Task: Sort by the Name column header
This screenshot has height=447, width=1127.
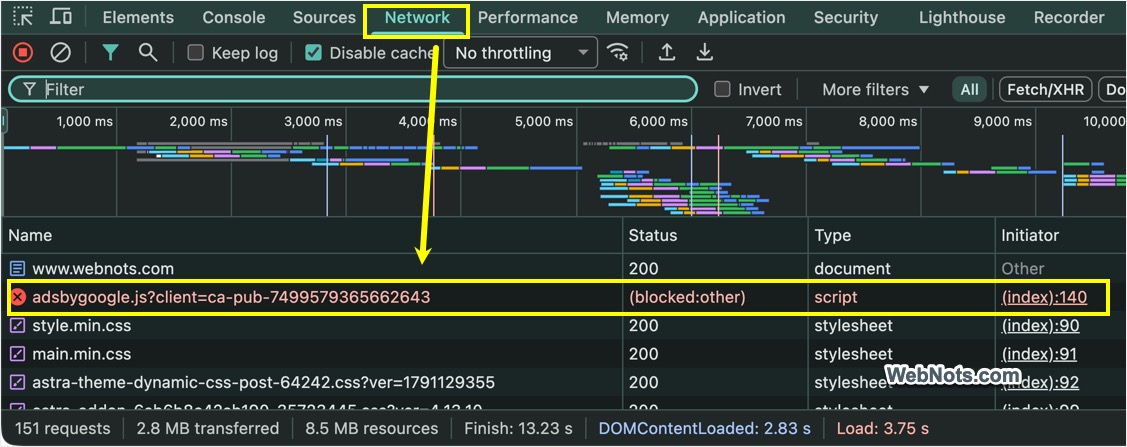Action: pyautogui.click(x=312, y=235)
